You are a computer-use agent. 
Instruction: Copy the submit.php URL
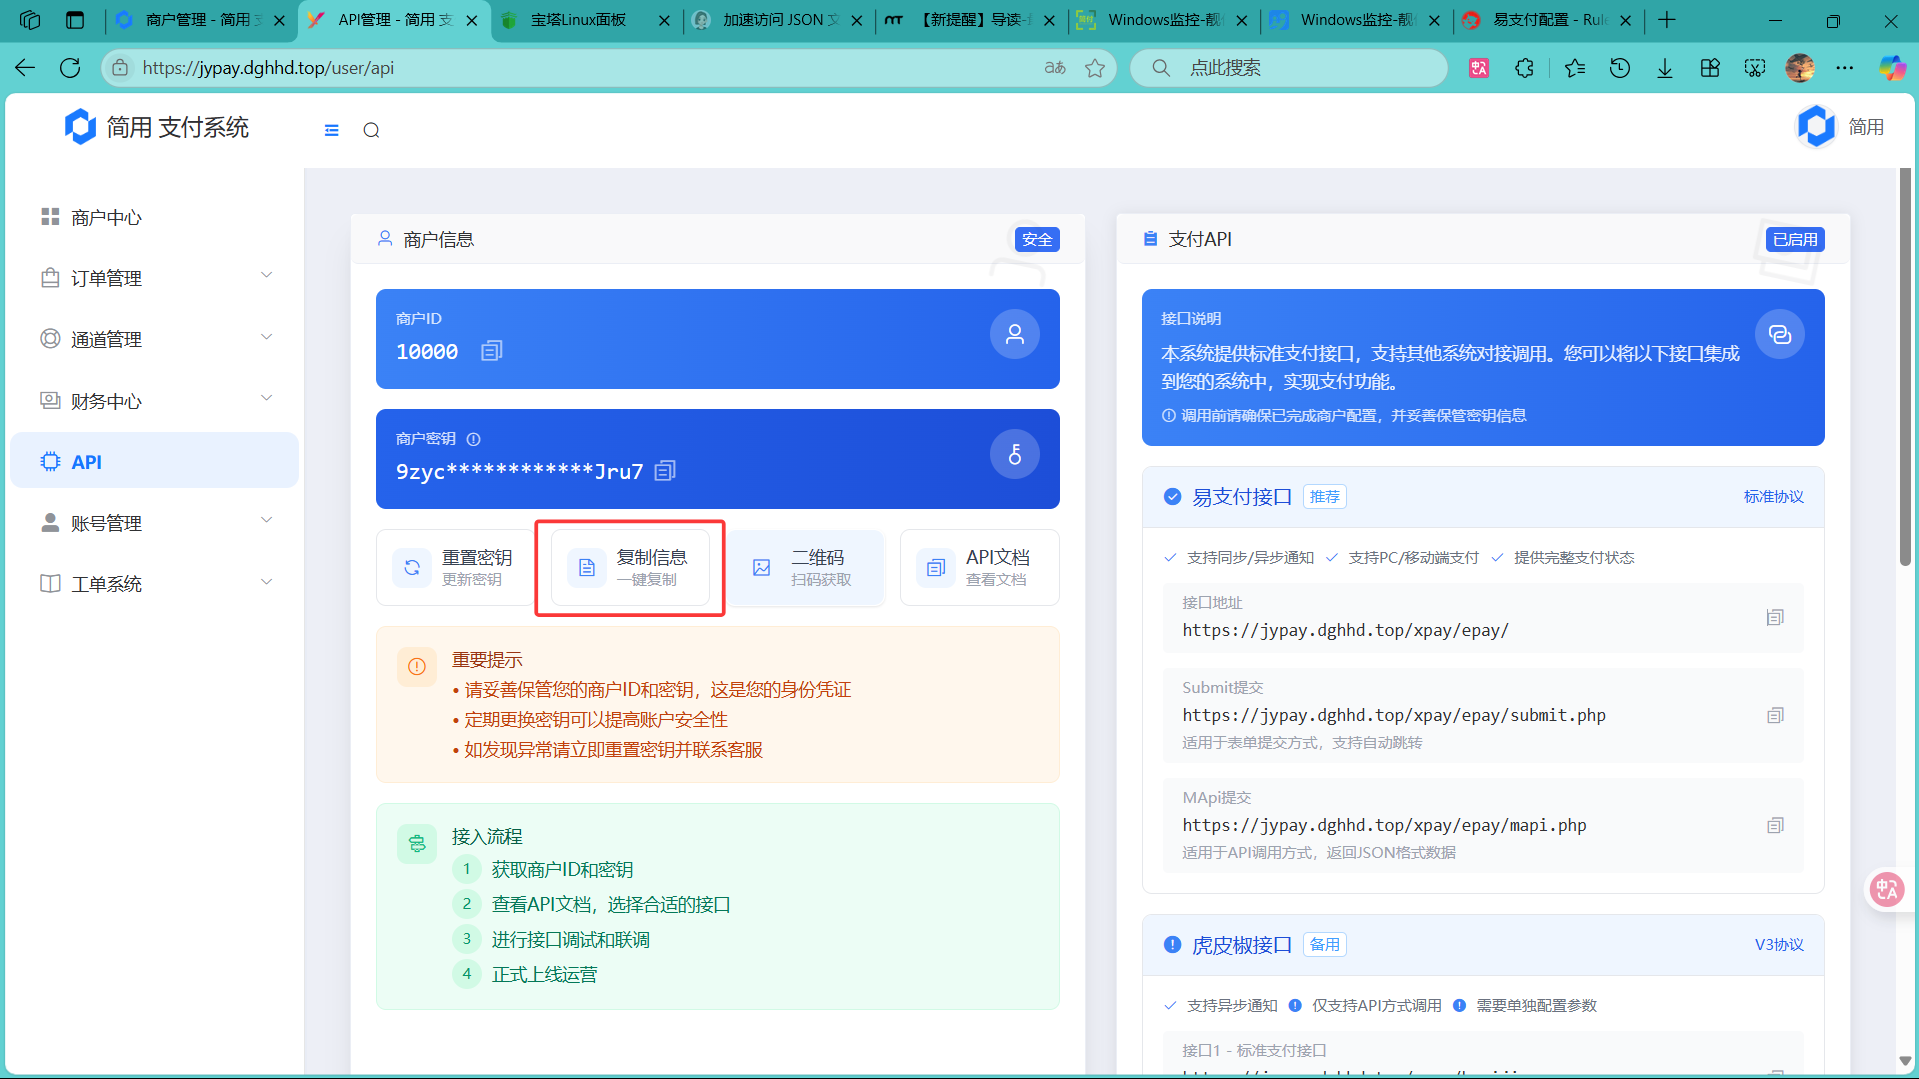tap(1775, 716)
